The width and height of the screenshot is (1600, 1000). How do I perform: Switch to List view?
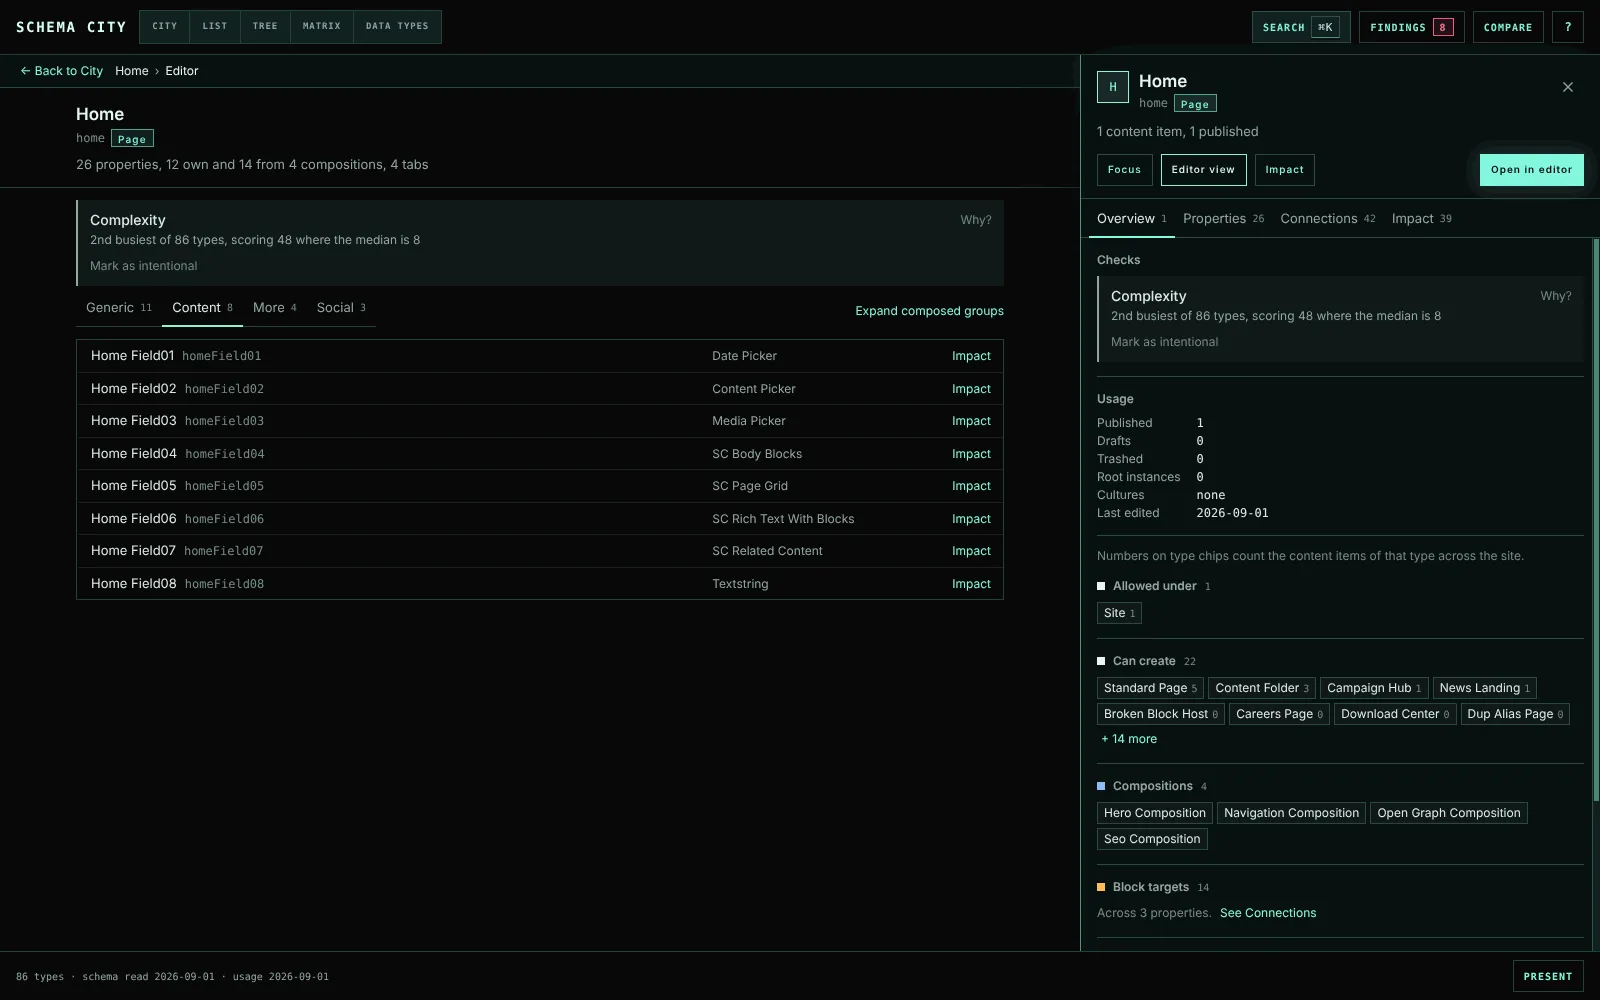215,27
